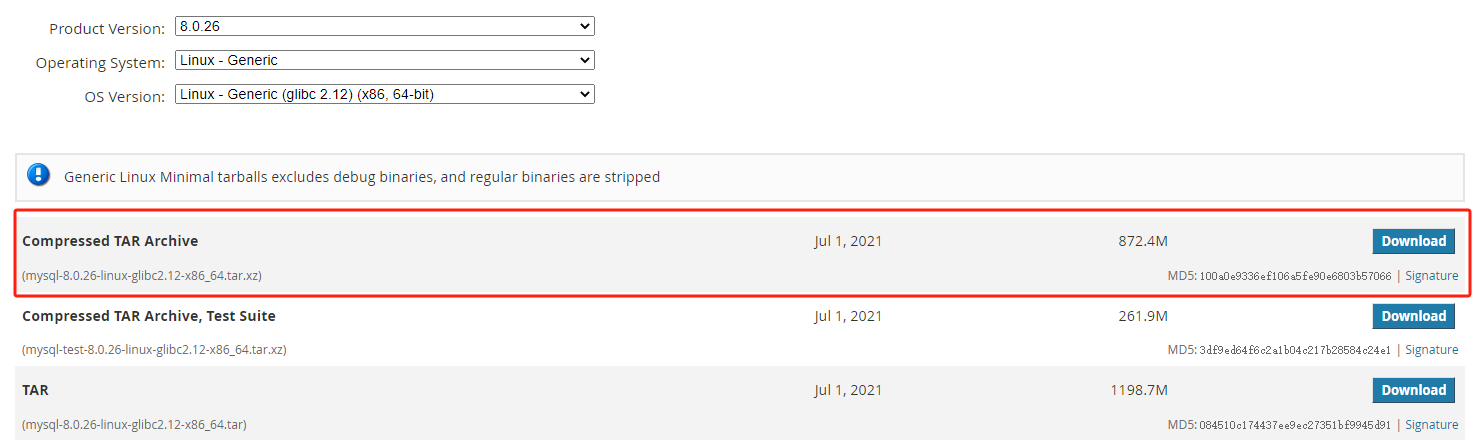Click the mysql-test-8.0.26 tar.xz filename
The height and width of the screenshot is (446, 1482).
(x=154, y=350)
